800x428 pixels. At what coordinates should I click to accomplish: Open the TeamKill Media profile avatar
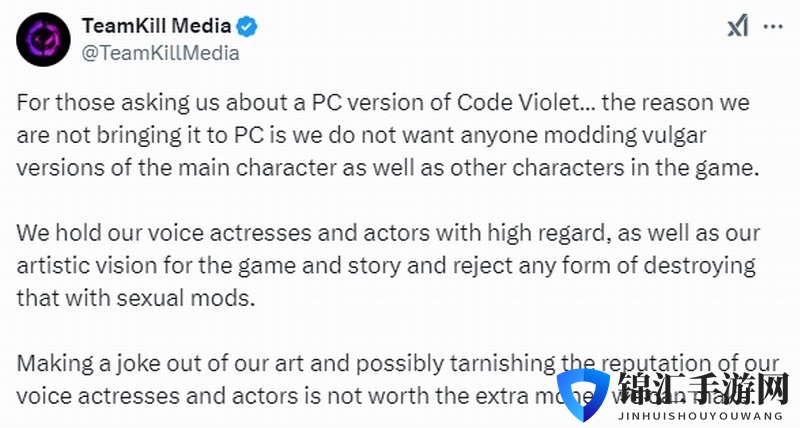(x=43, y=39)
